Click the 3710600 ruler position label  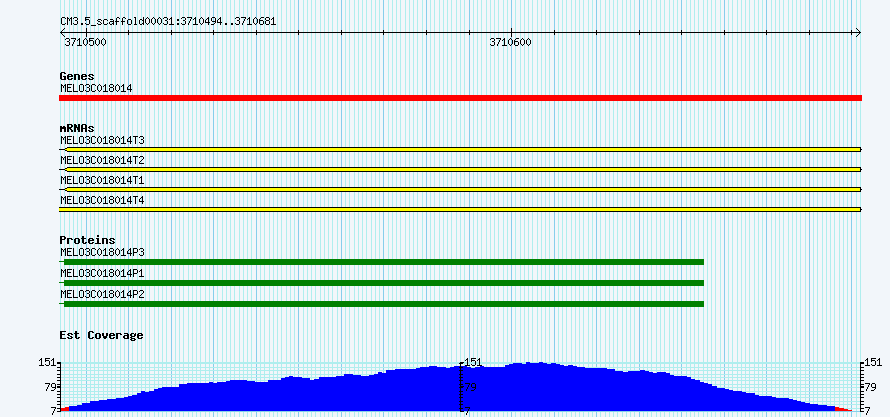(511, 42)
